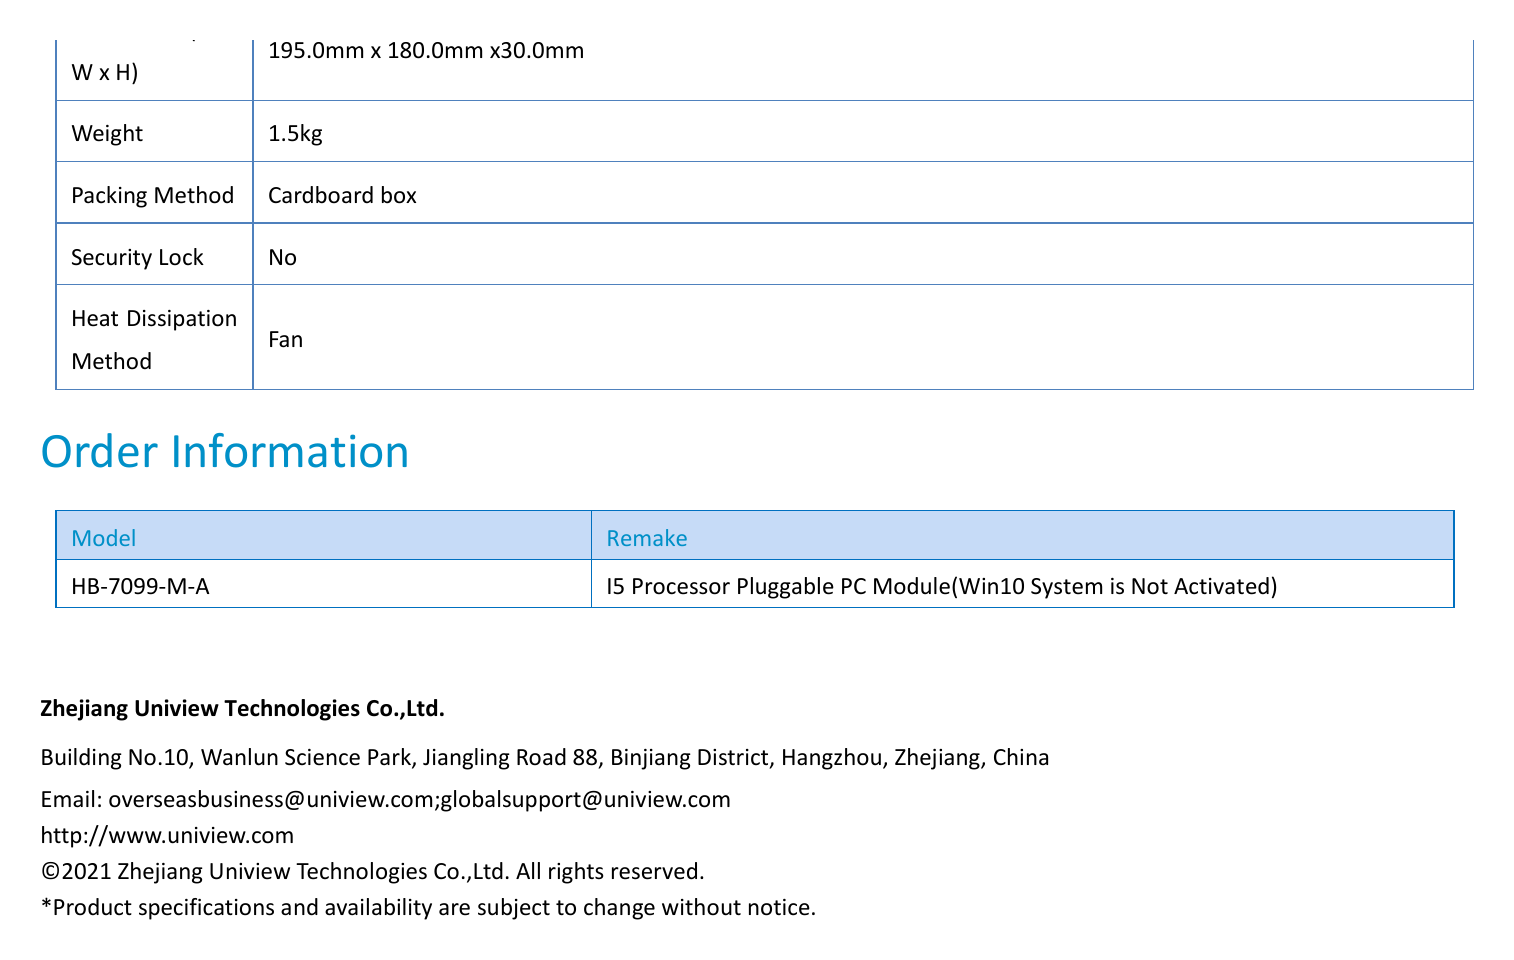Select the HB-7099-M-A model cell
Screen dimensions: 1514x960
tap(324, 585)
